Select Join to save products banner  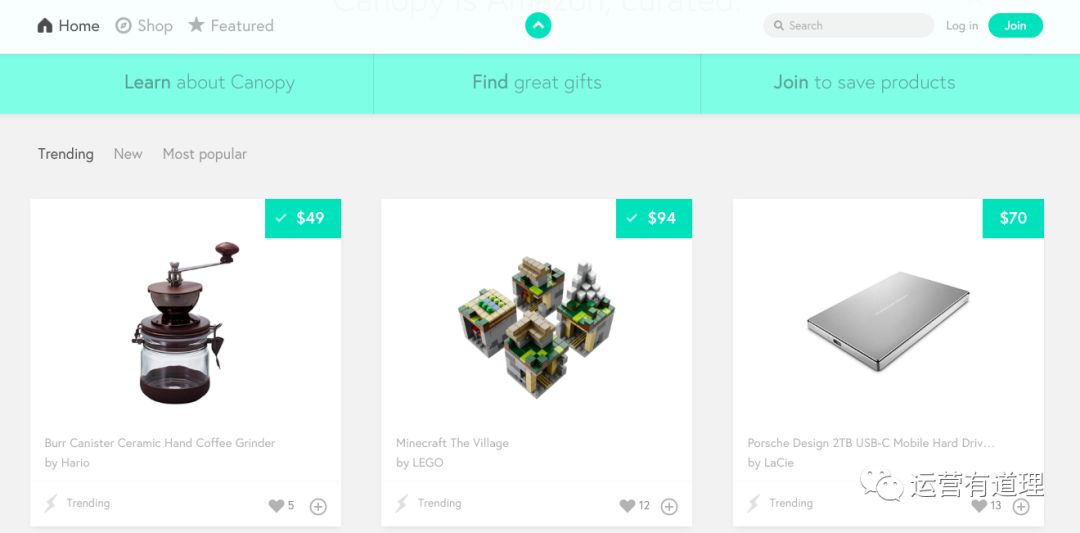click(864, 83)
